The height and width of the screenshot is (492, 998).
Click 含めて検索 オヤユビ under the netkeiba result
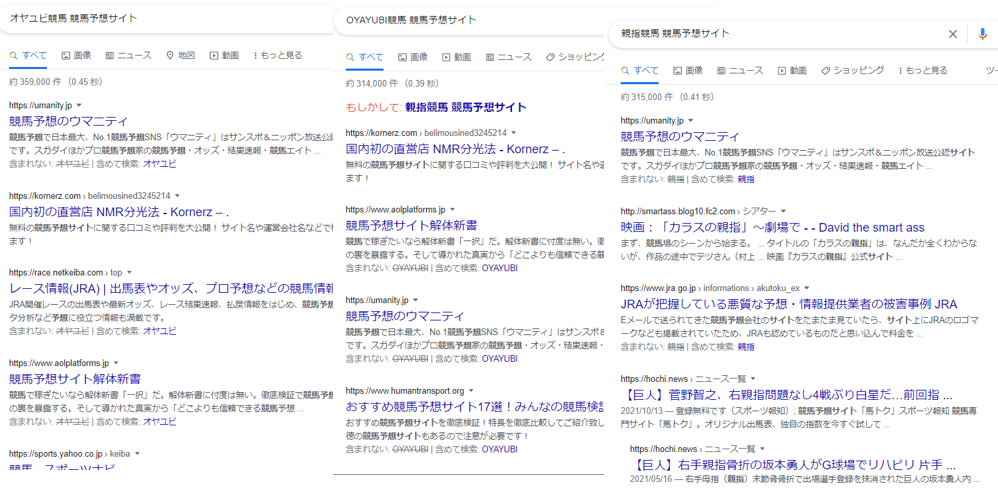click(159, 331)
